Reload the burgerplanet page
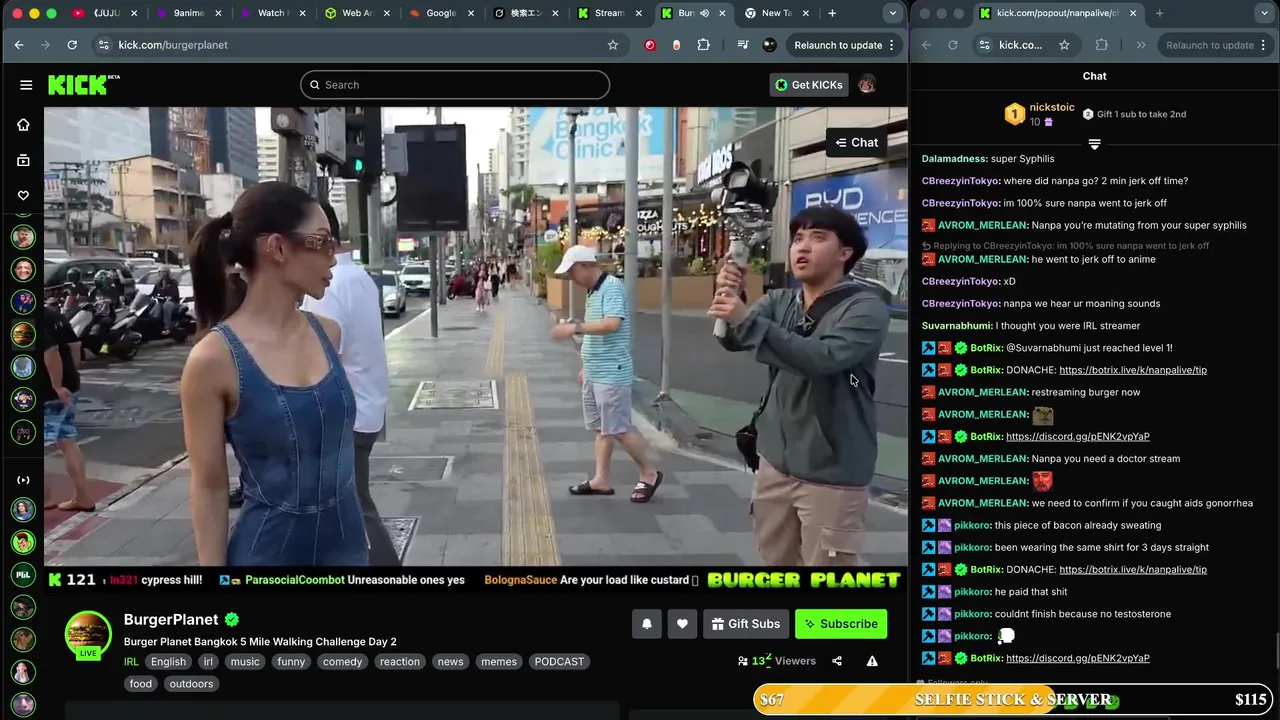The image size is (1280, 720). tap(72, 45)
